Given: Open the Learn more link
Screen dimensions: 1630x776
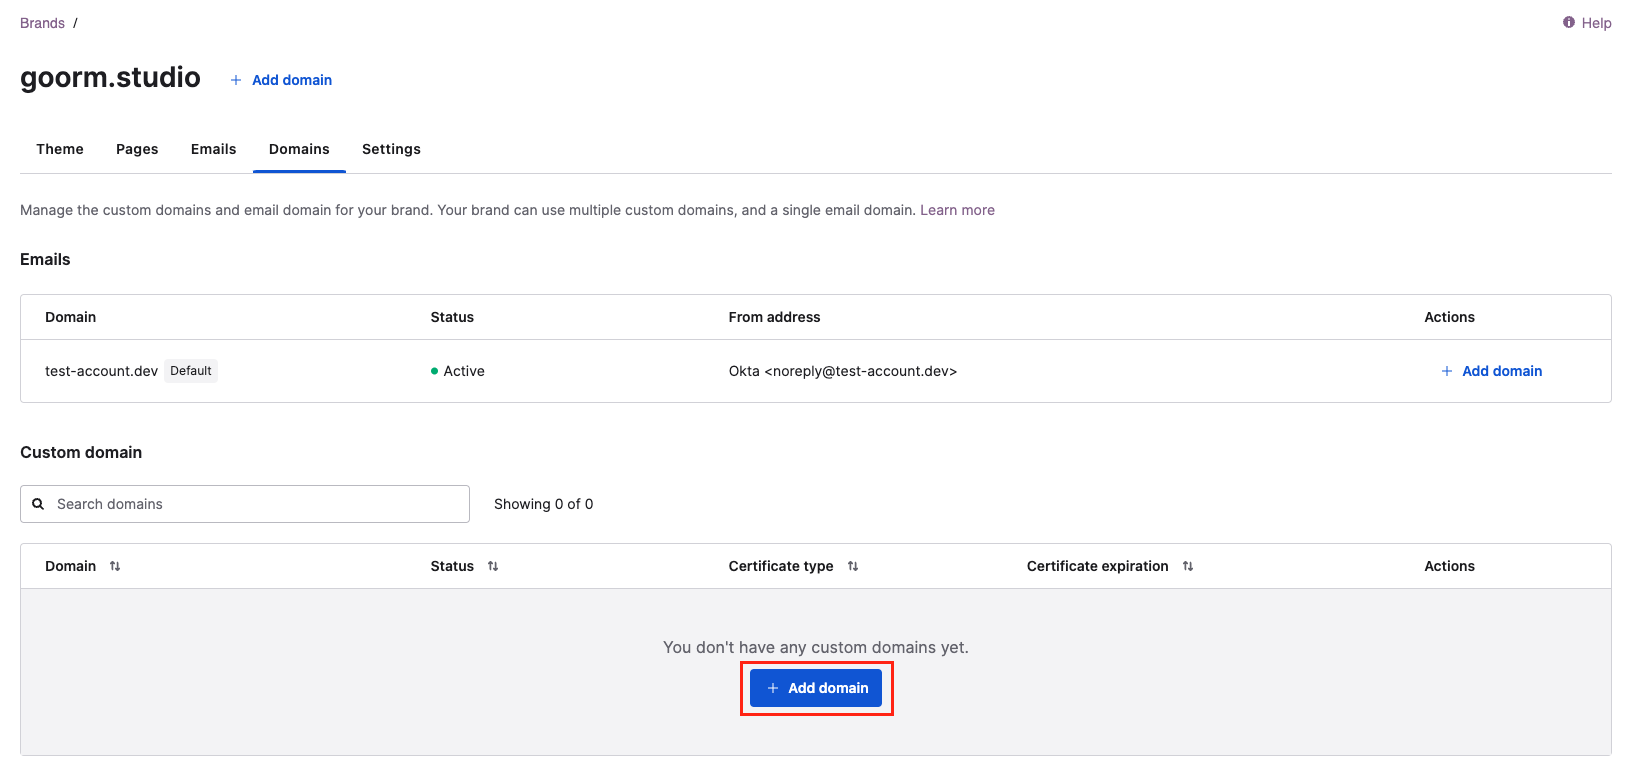Looking at the screenshot, I should tap(957, 210).
